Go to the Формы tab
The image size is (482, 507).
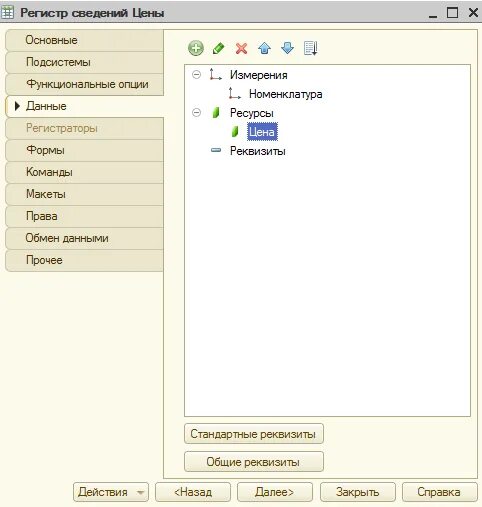pos(85,150)
